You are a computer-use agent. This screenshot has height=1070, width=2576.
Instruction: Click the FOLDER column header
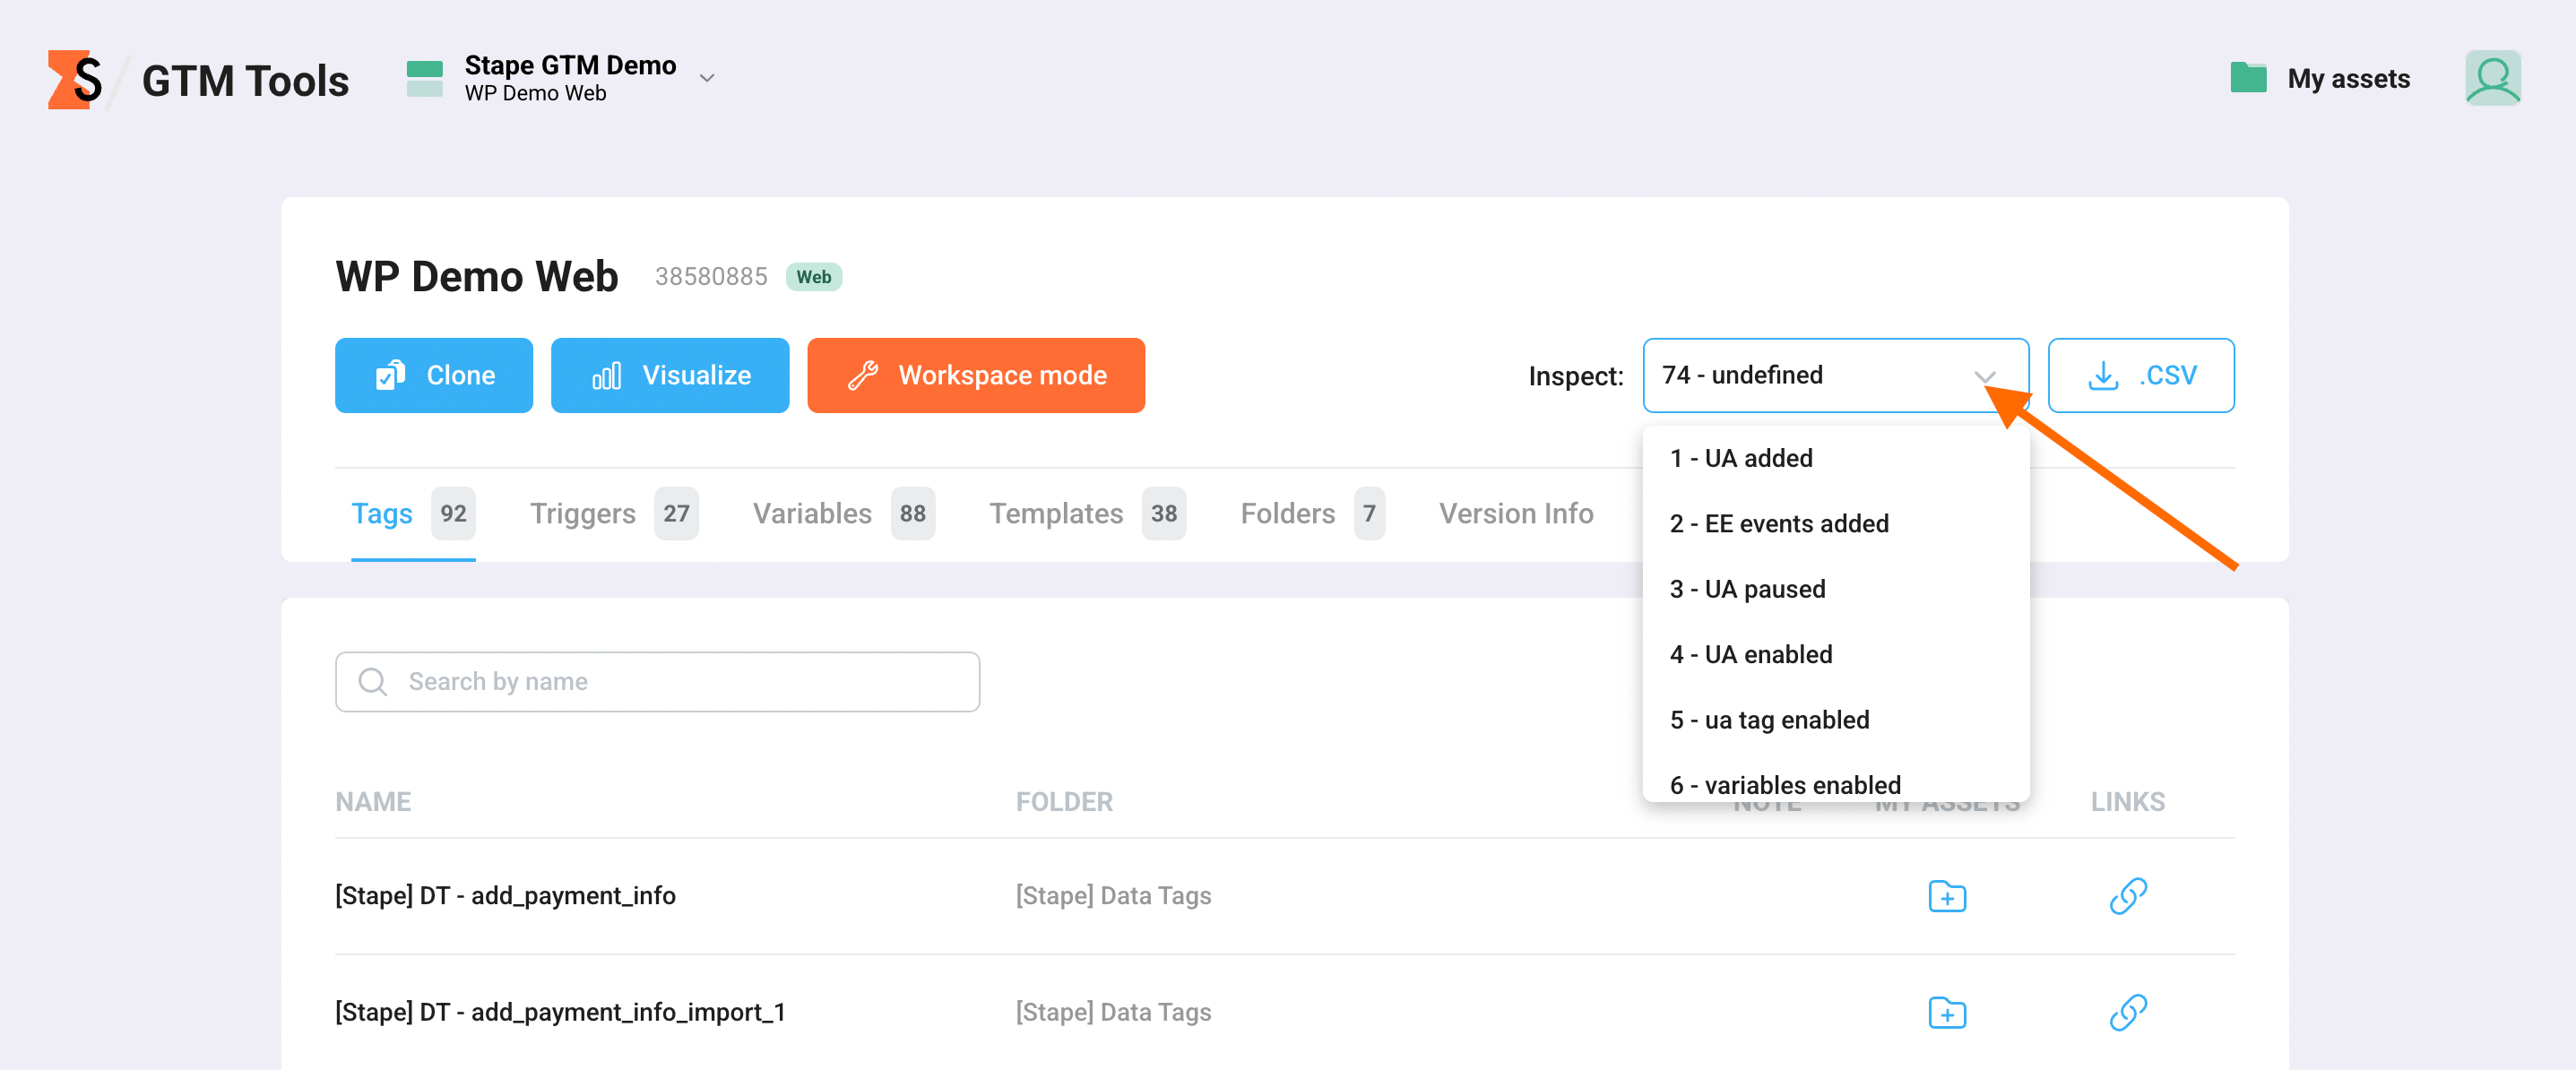point(1064,801)
